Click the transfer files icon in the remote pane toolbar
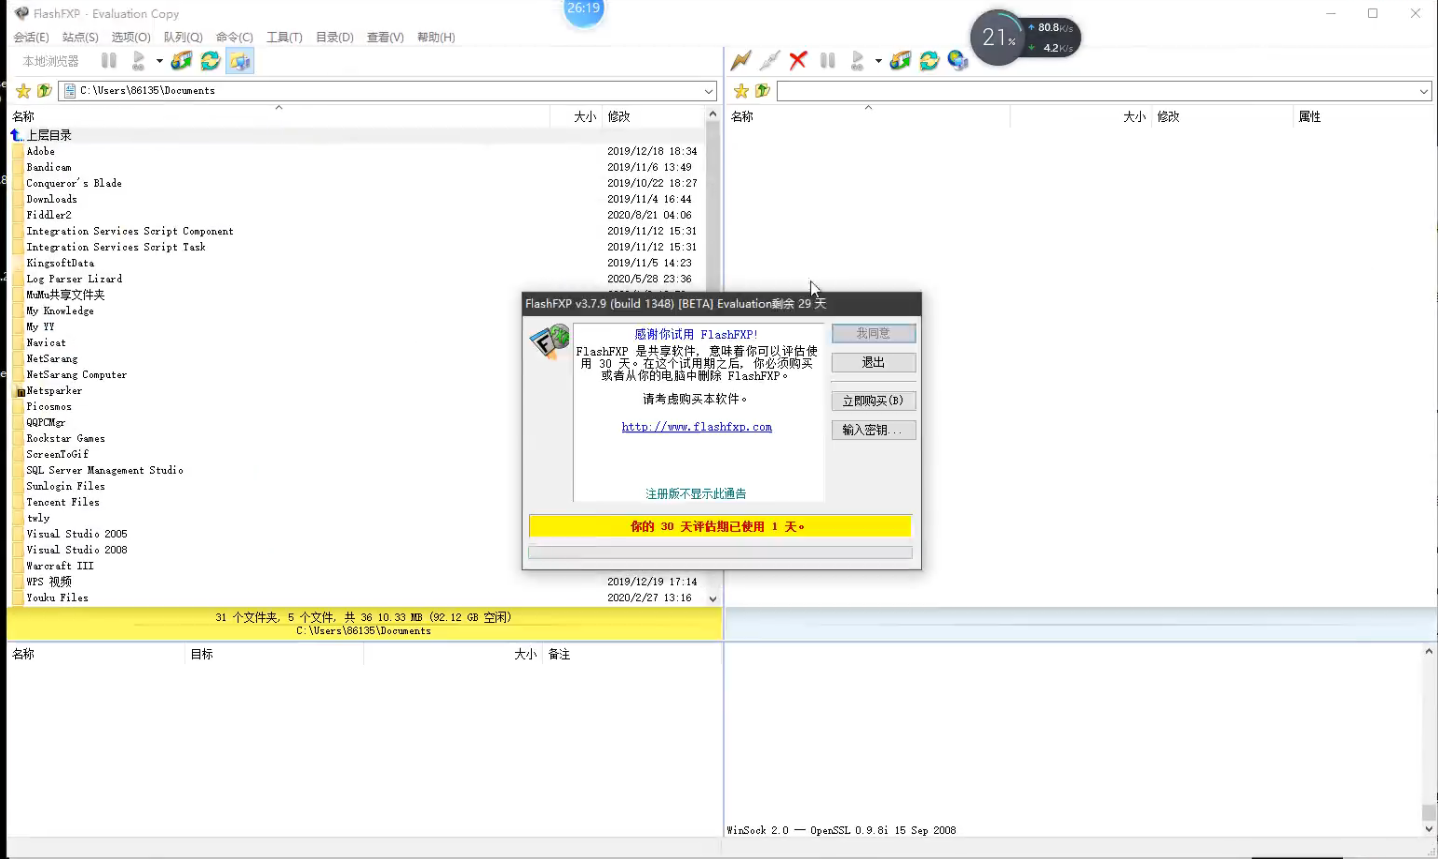The image size is (1438, 859). click(900, 61)
